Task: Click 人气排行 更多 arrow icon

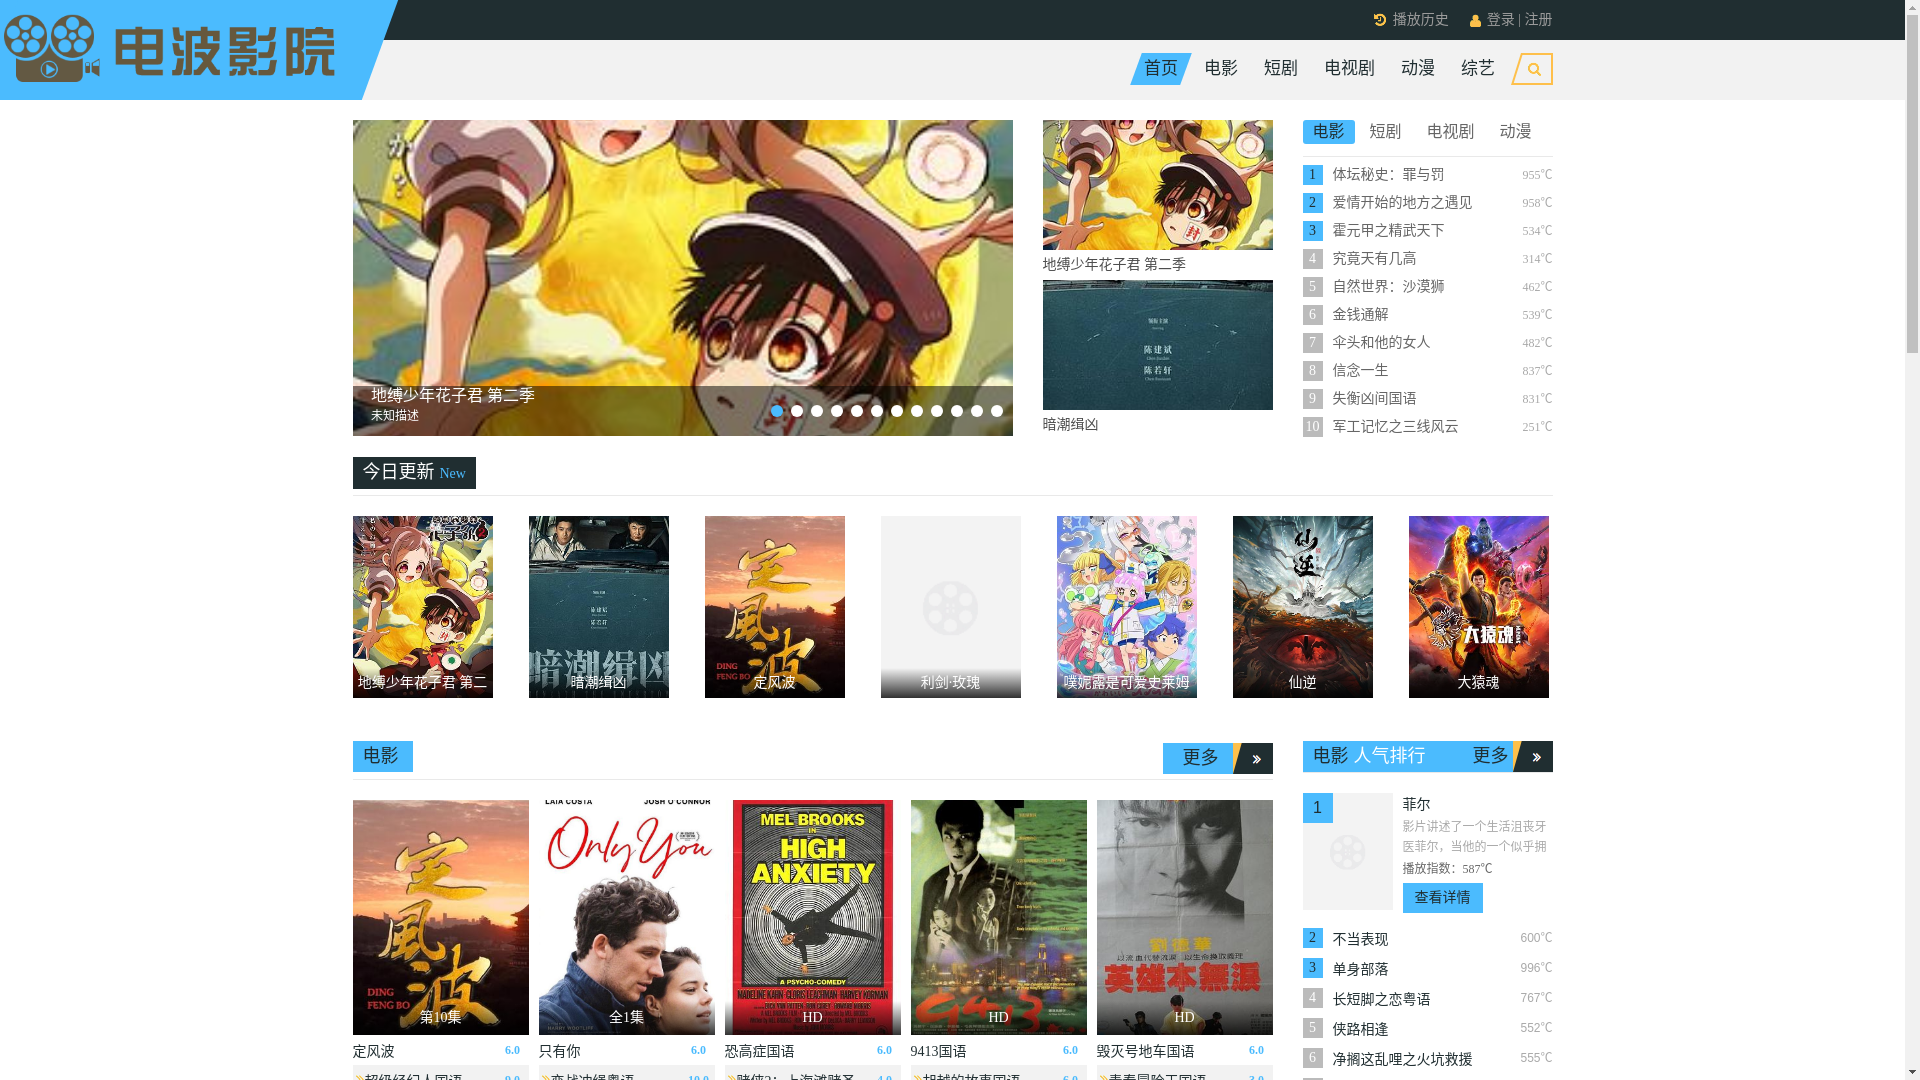Action: coord(1534,757)
